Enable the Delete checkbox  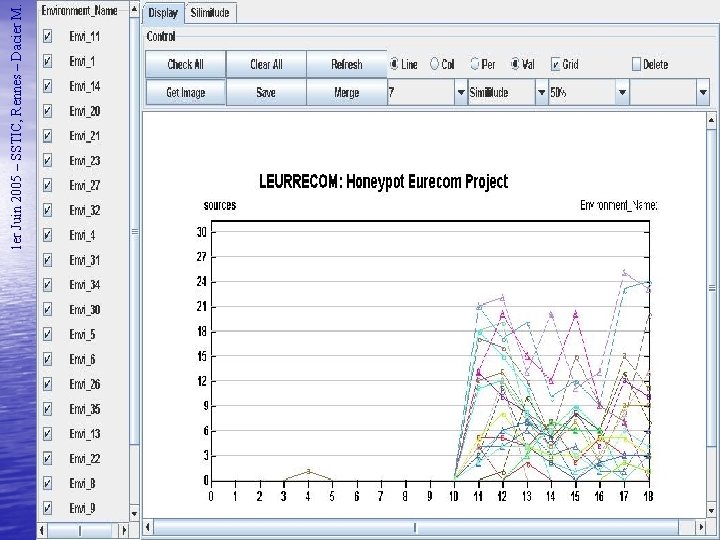click(x=636, y=64)
